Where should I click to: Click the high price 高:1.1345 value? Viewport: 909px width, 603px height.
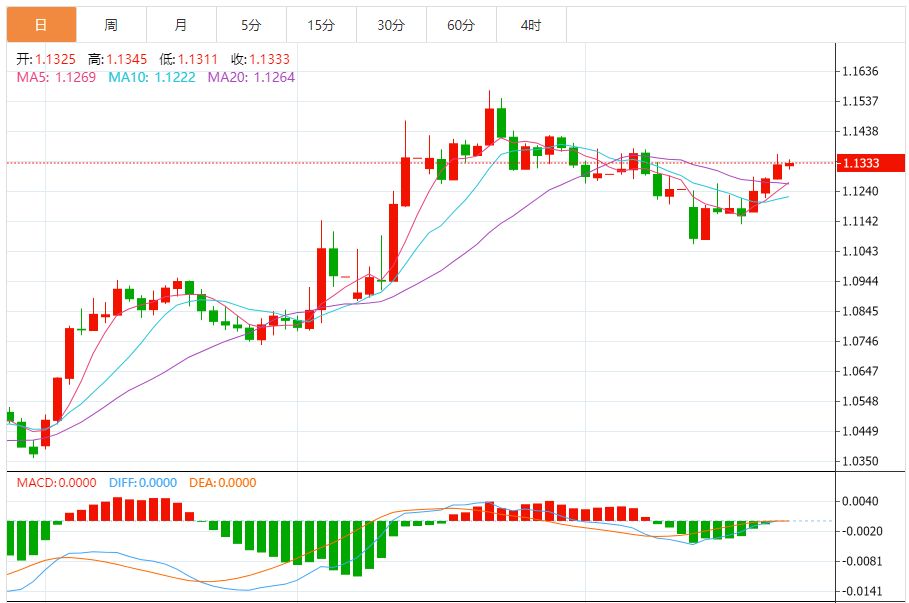[118, 59]
